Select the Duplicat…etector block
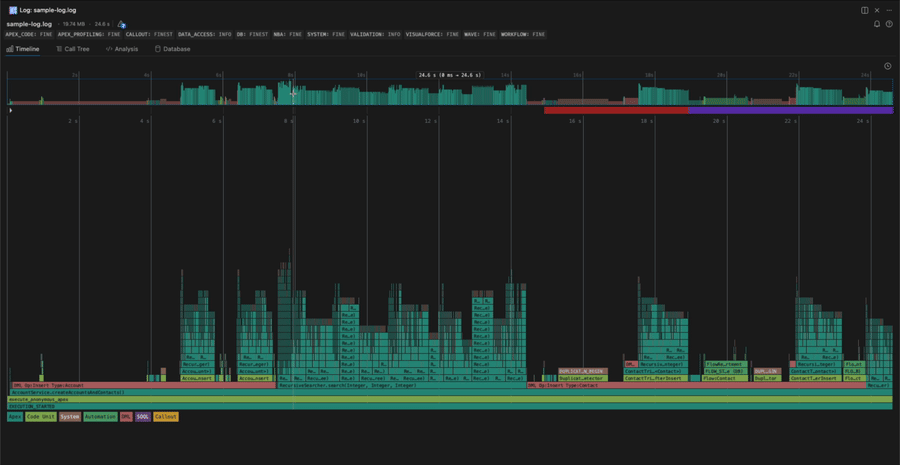The width and height of the screenshot is (900, 465). pos(583,378)
